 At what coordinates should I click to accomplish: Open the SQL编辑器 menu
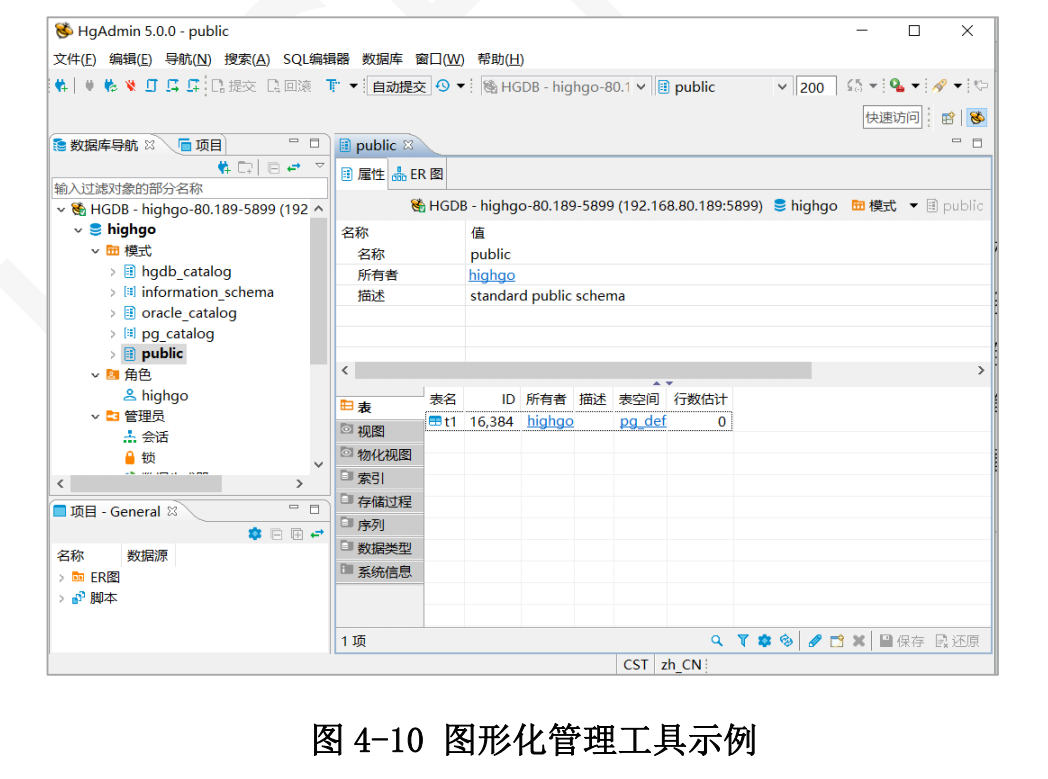click(316, 59)
